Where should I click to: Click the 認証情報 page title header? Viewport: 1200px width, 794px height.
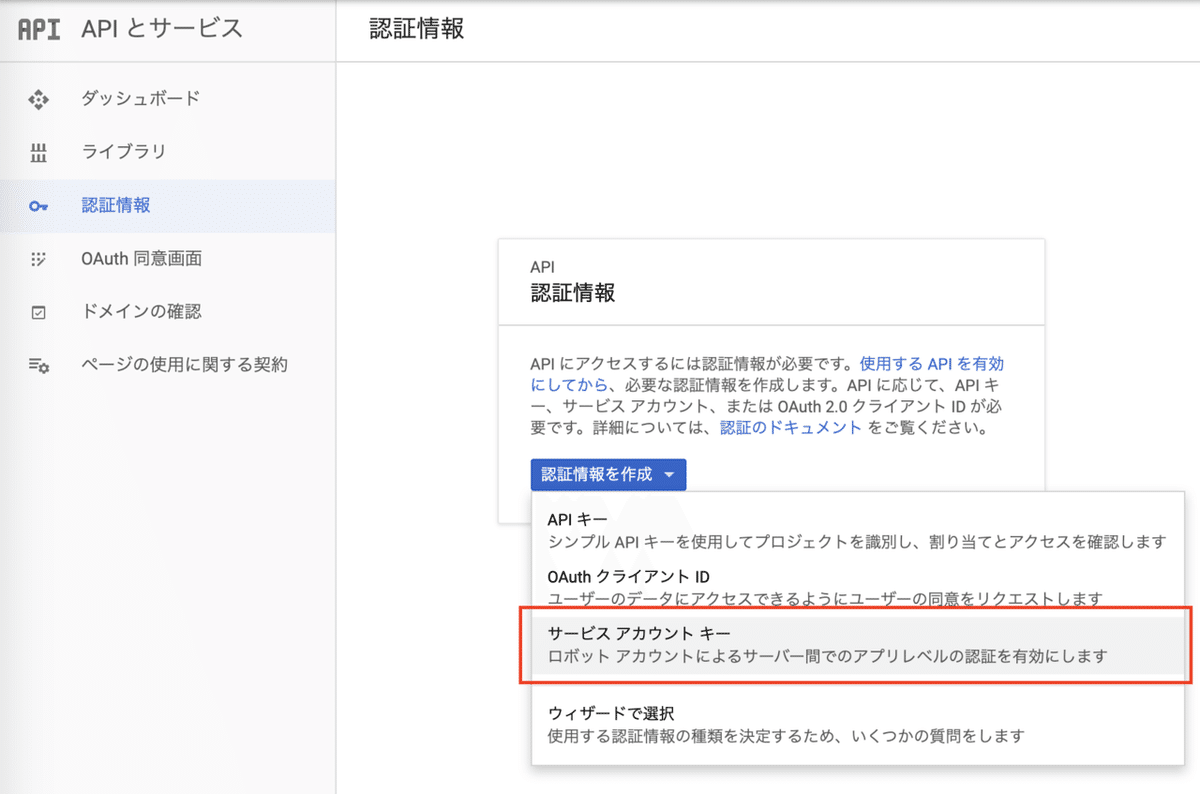[416, 30]
